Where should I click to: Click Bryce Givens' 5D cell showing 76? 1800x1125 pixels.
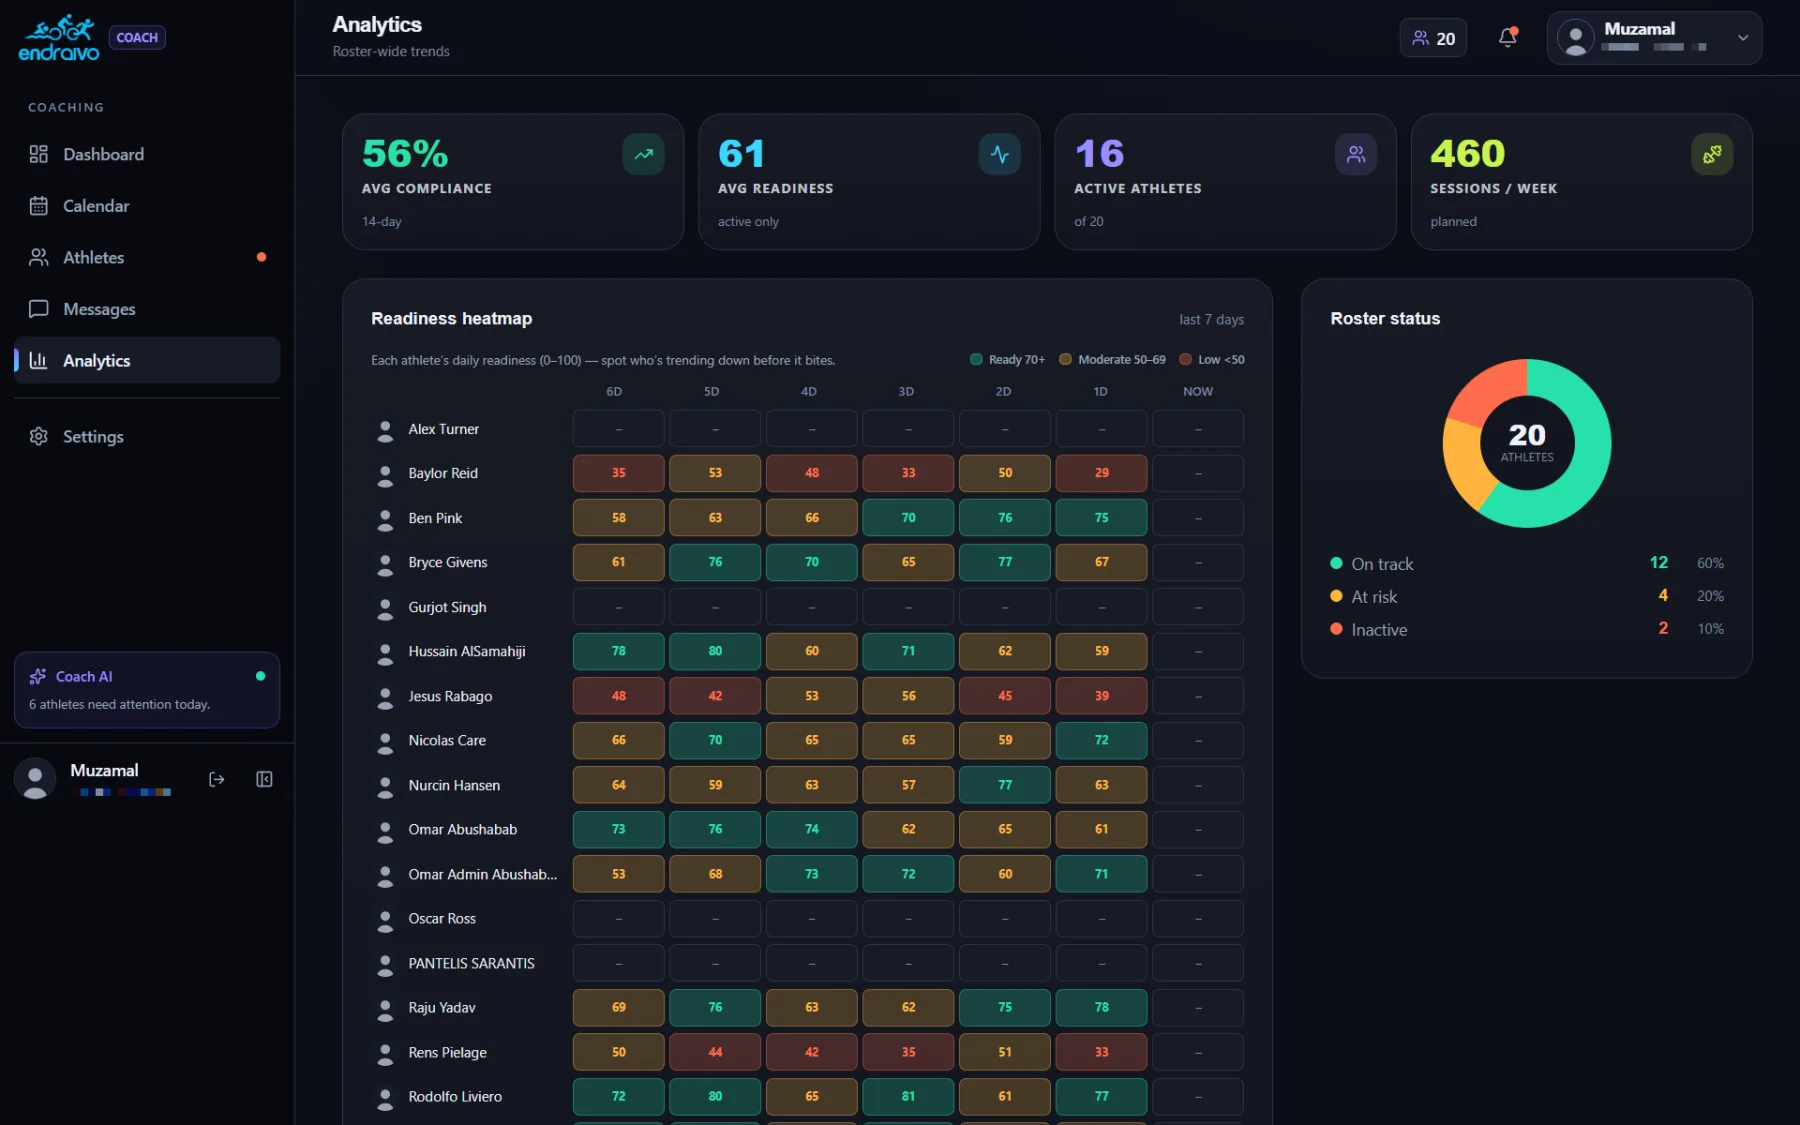715,562
